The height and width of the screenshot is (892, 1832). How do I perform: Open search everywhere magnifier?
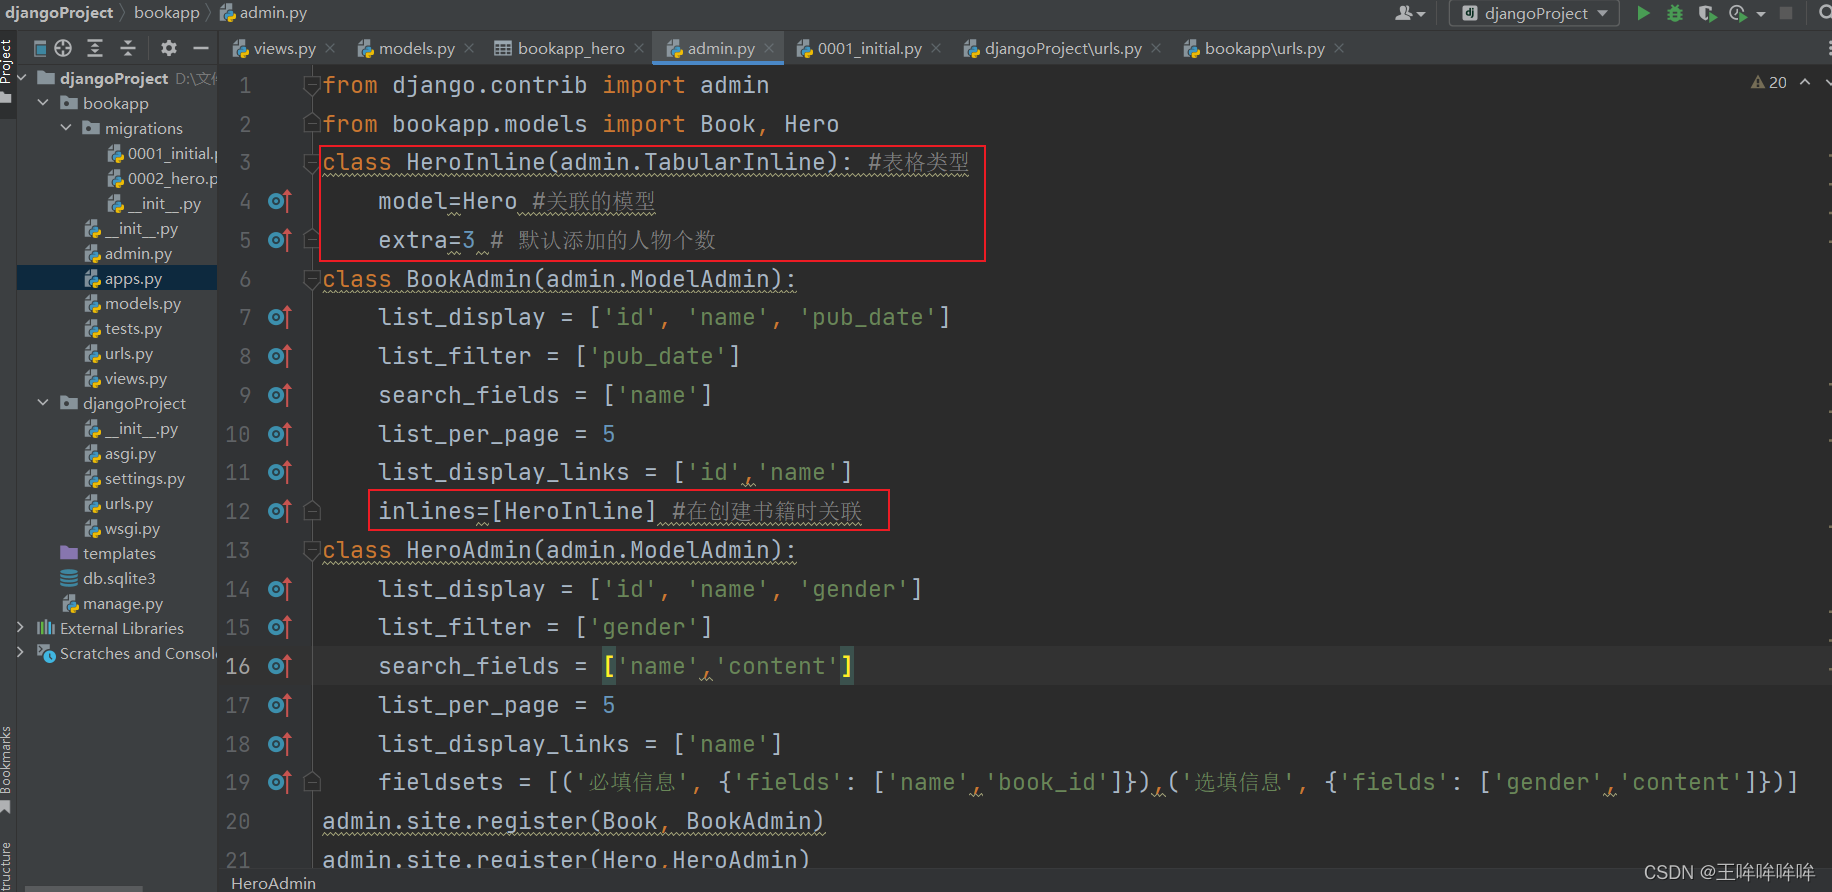(x=1824, y=13)
